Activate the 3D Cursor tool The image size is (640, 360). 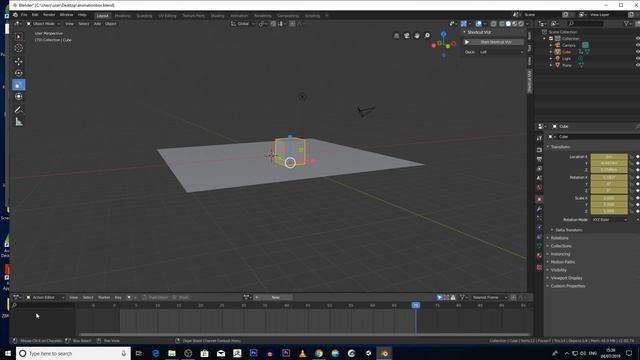click(x=19, y=48)
